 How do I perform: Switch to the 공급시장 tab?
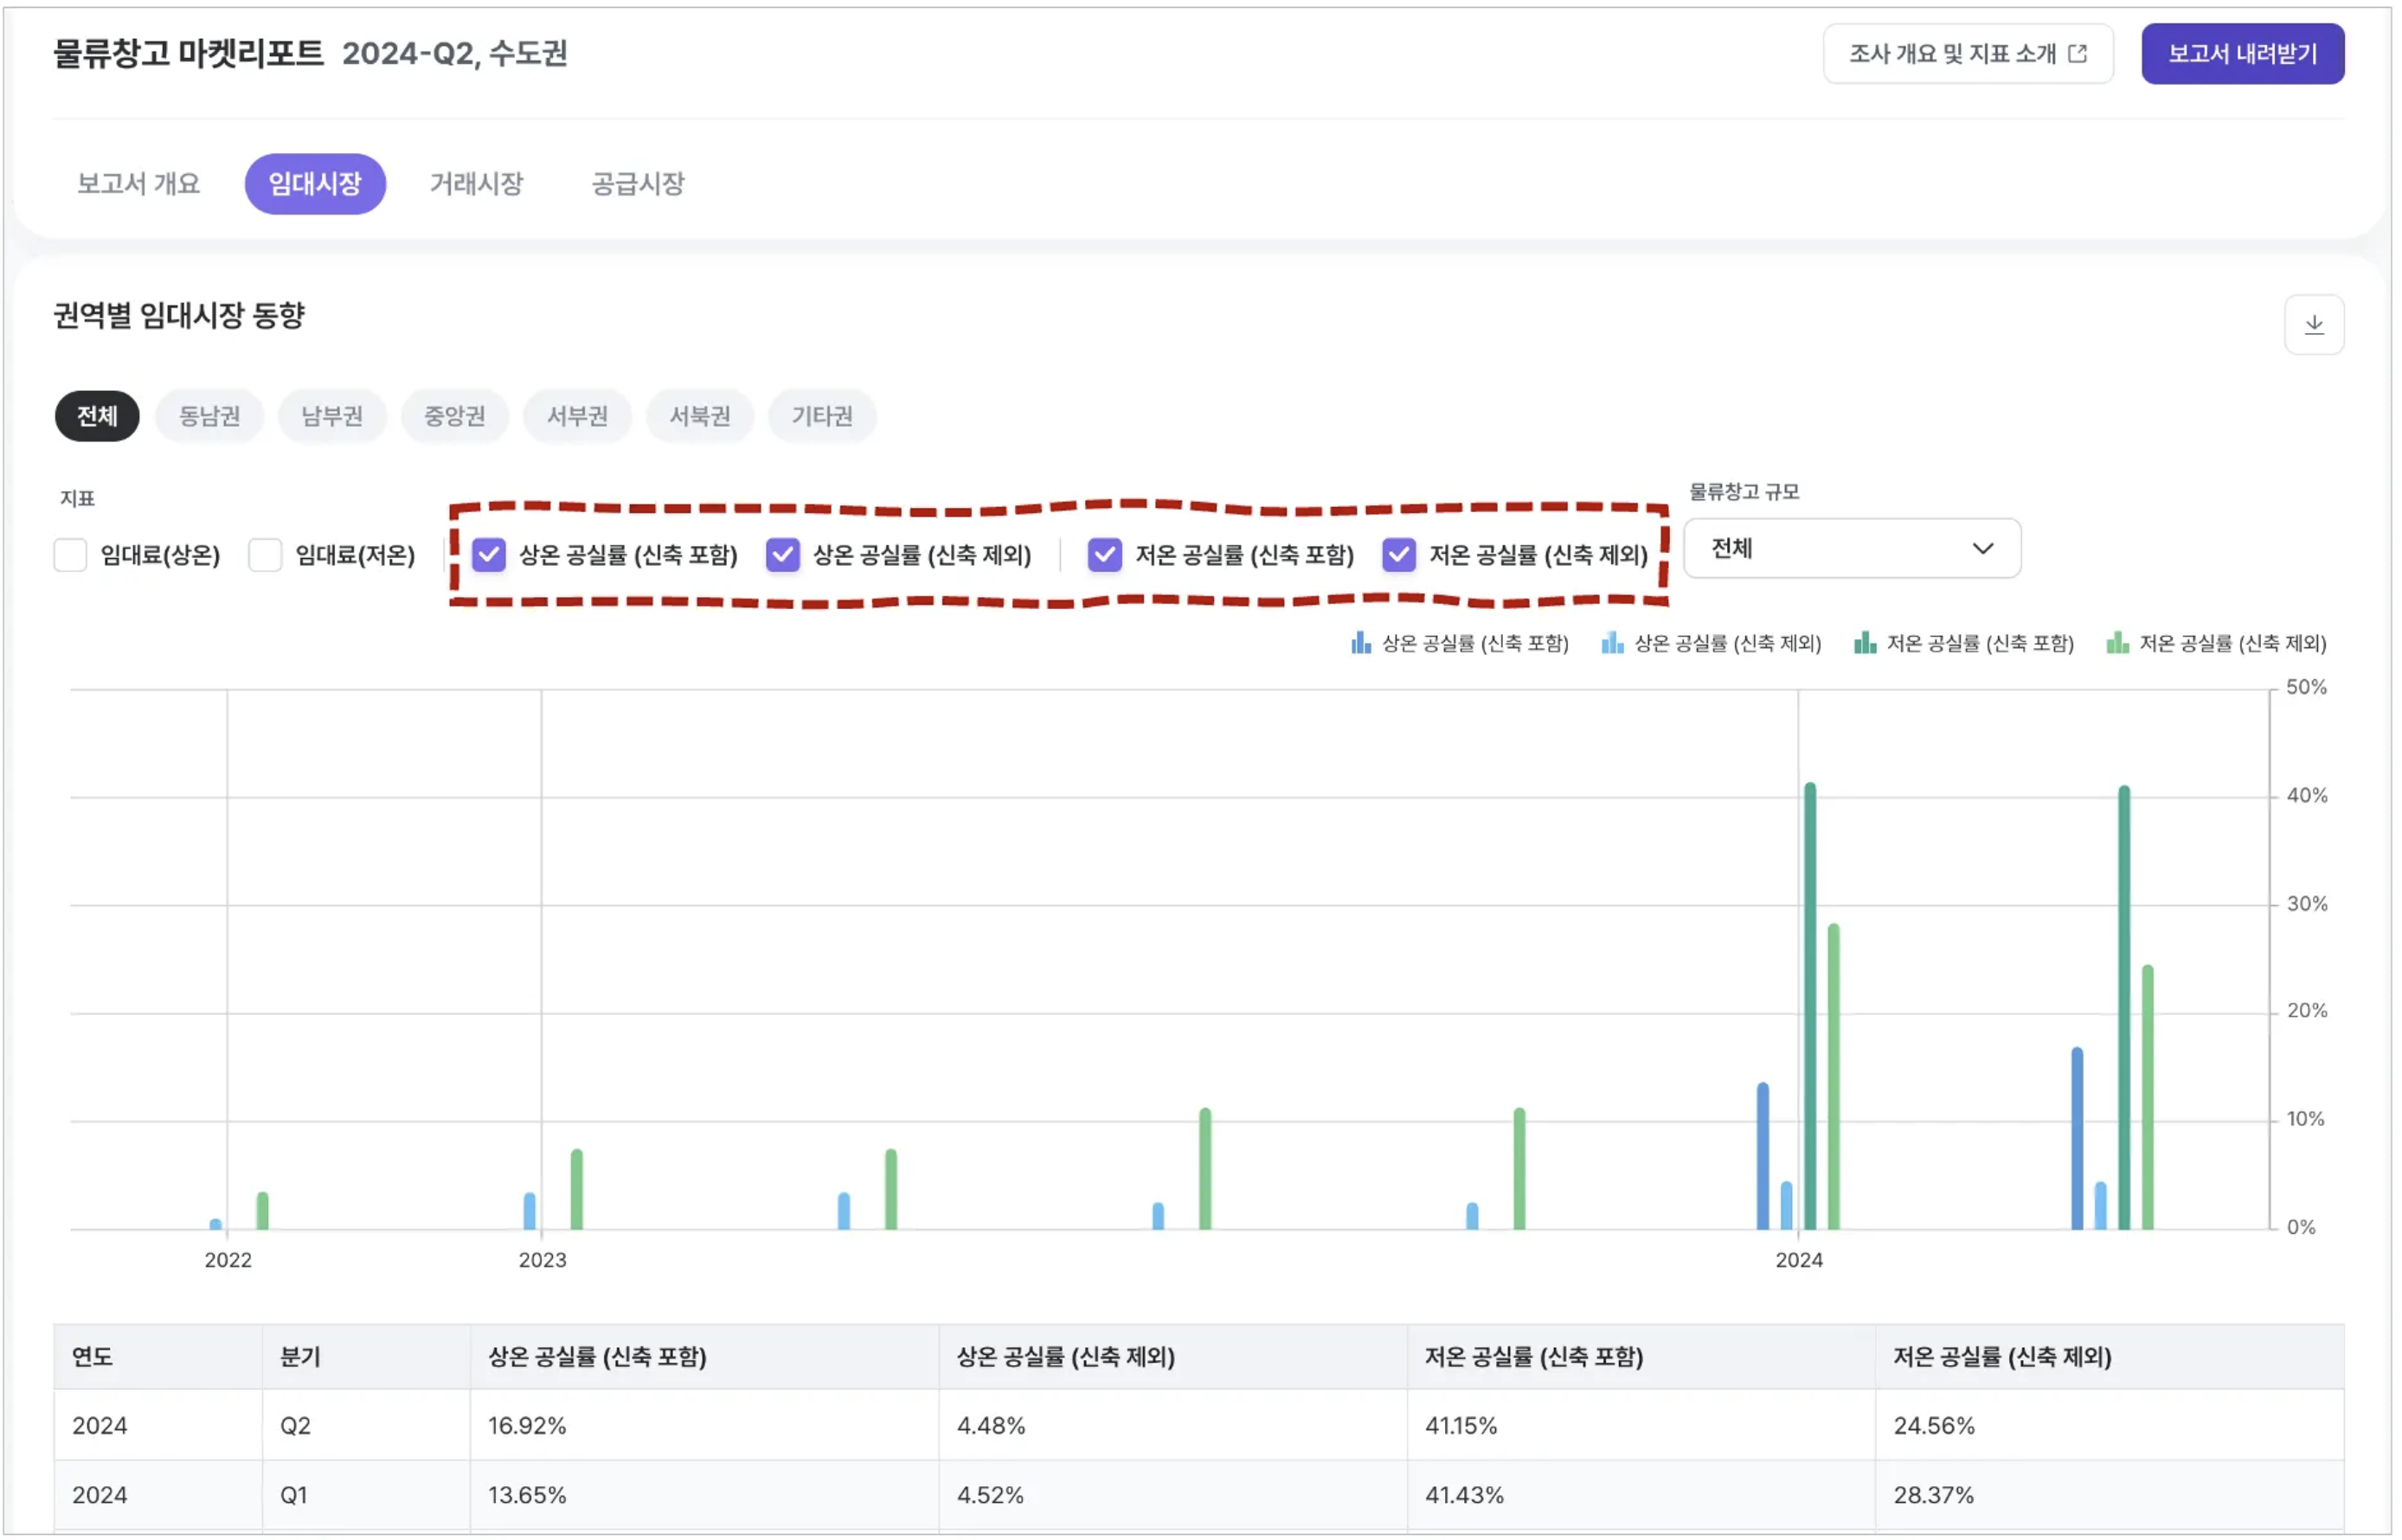[638, 184]
